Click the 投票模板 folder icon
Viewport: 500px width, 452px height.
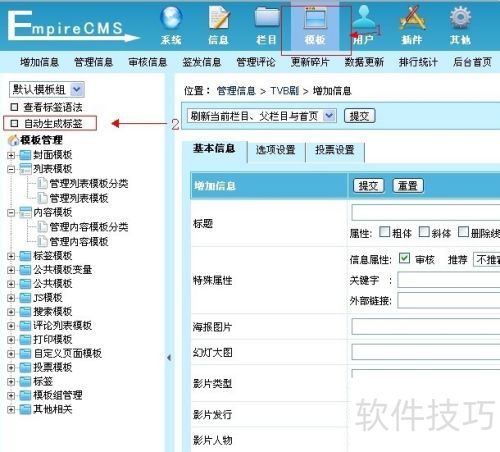click(x=25, y=368)
